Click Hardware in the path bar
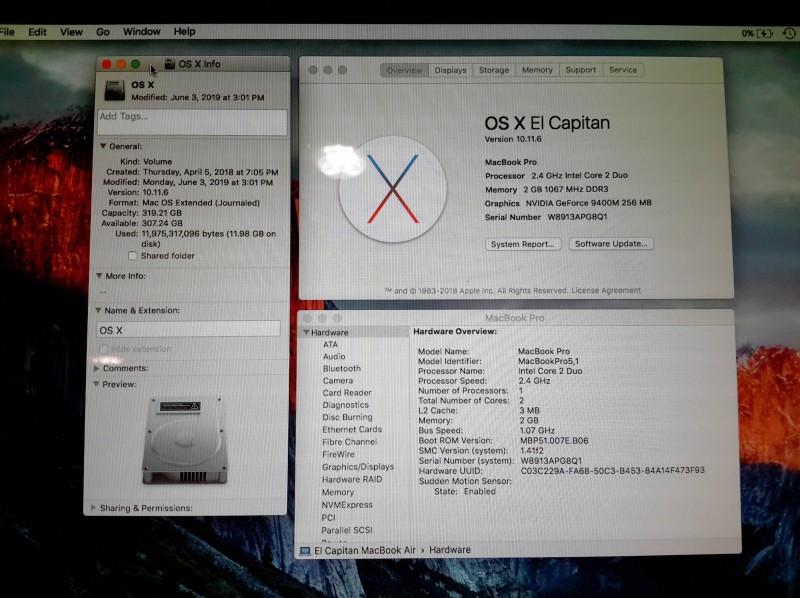Screen dimensions: 800x598 click(x=449, y=550)
